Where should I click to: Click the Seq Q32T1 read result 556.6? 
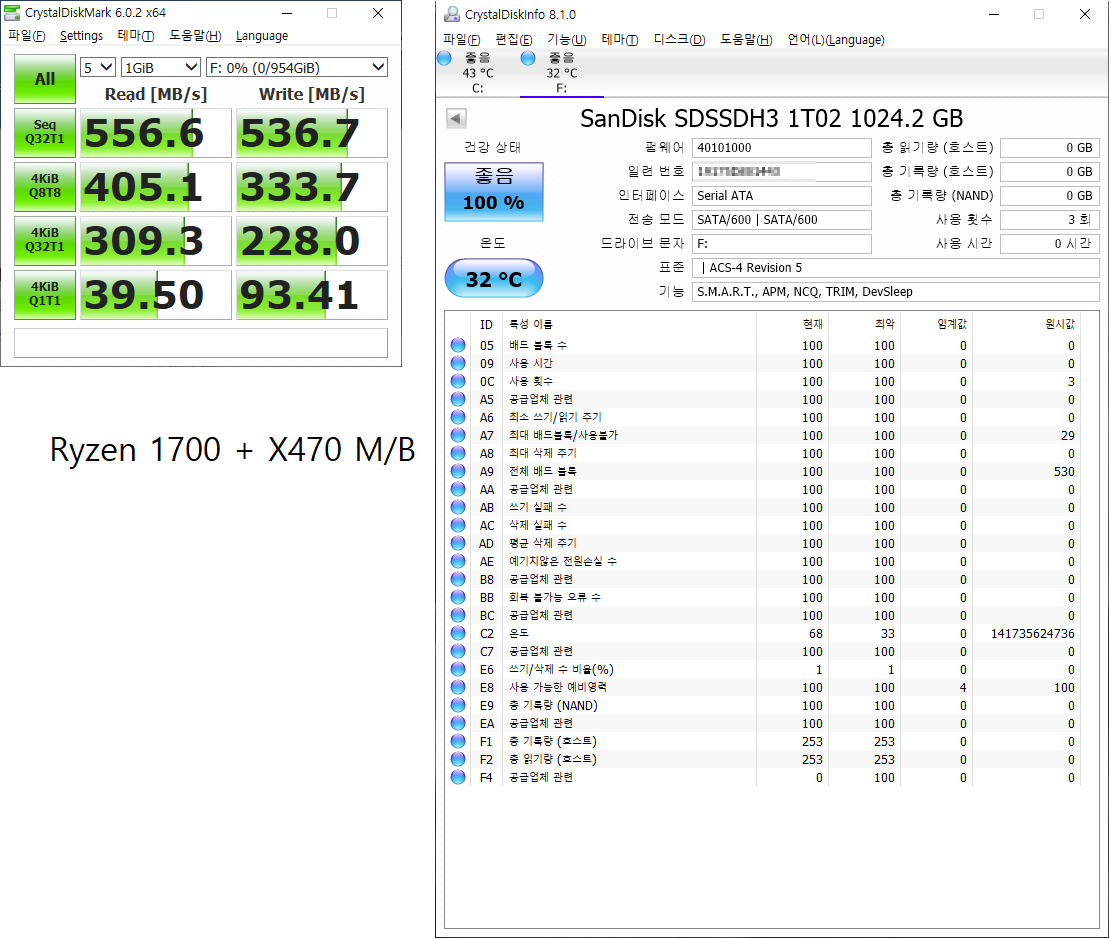coord(156,133)
